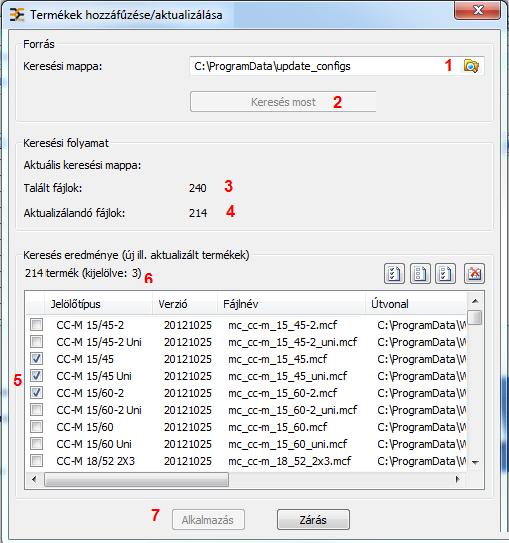Viewport: 509px width, 543px height.
Task: Sort by the Jelölőtípus column header
Action: [x=98, y=304]
